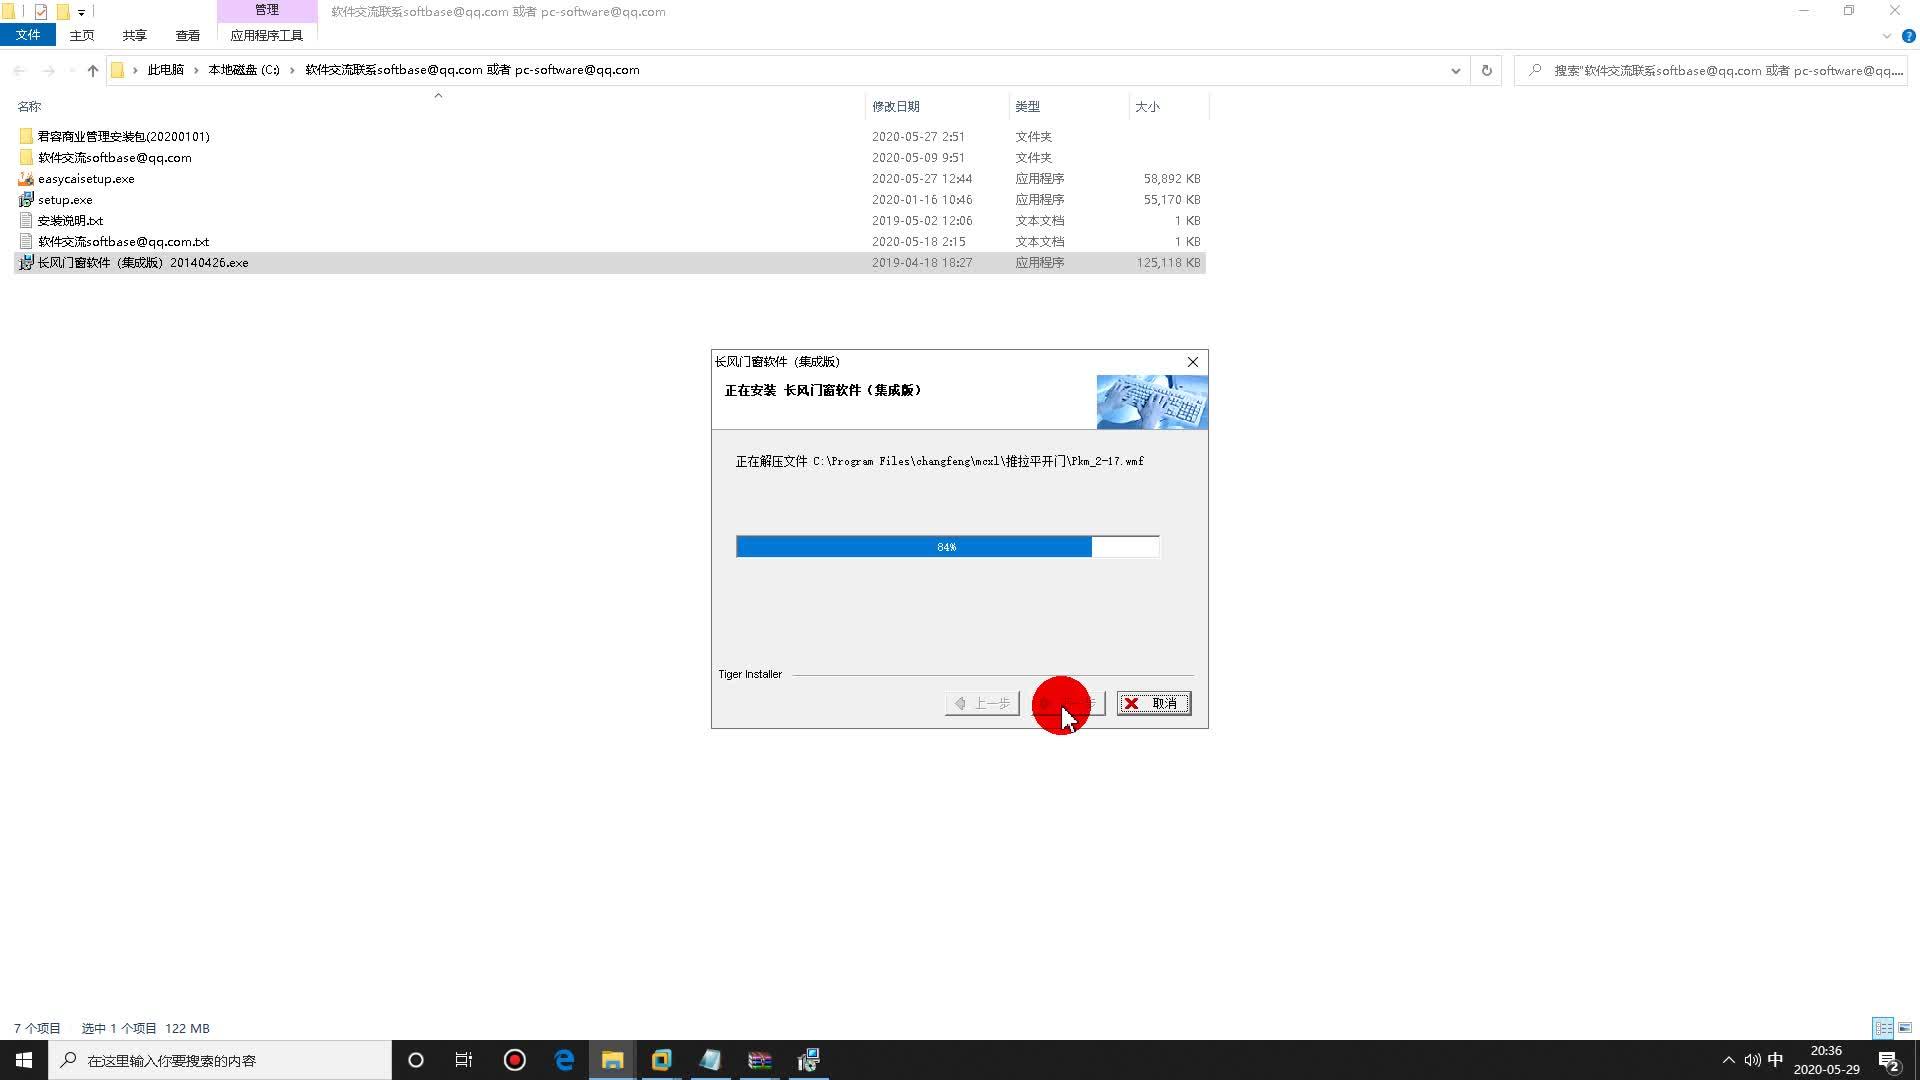Image resolution: width=1920 pixels, height=1080 pixels.
Task: Toggle the 中 input method indicator
Action: point(1775,1060)
